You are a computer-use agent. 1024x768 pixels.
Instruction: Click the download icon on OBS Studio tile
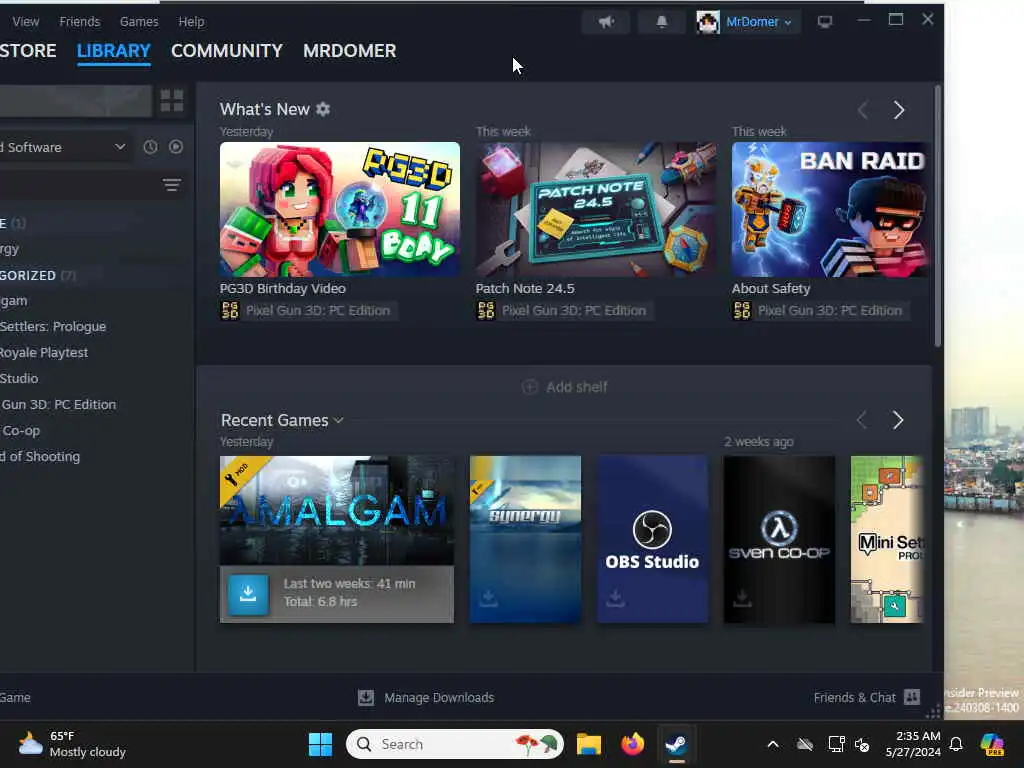pyautogui.click(x=615, y=598)
